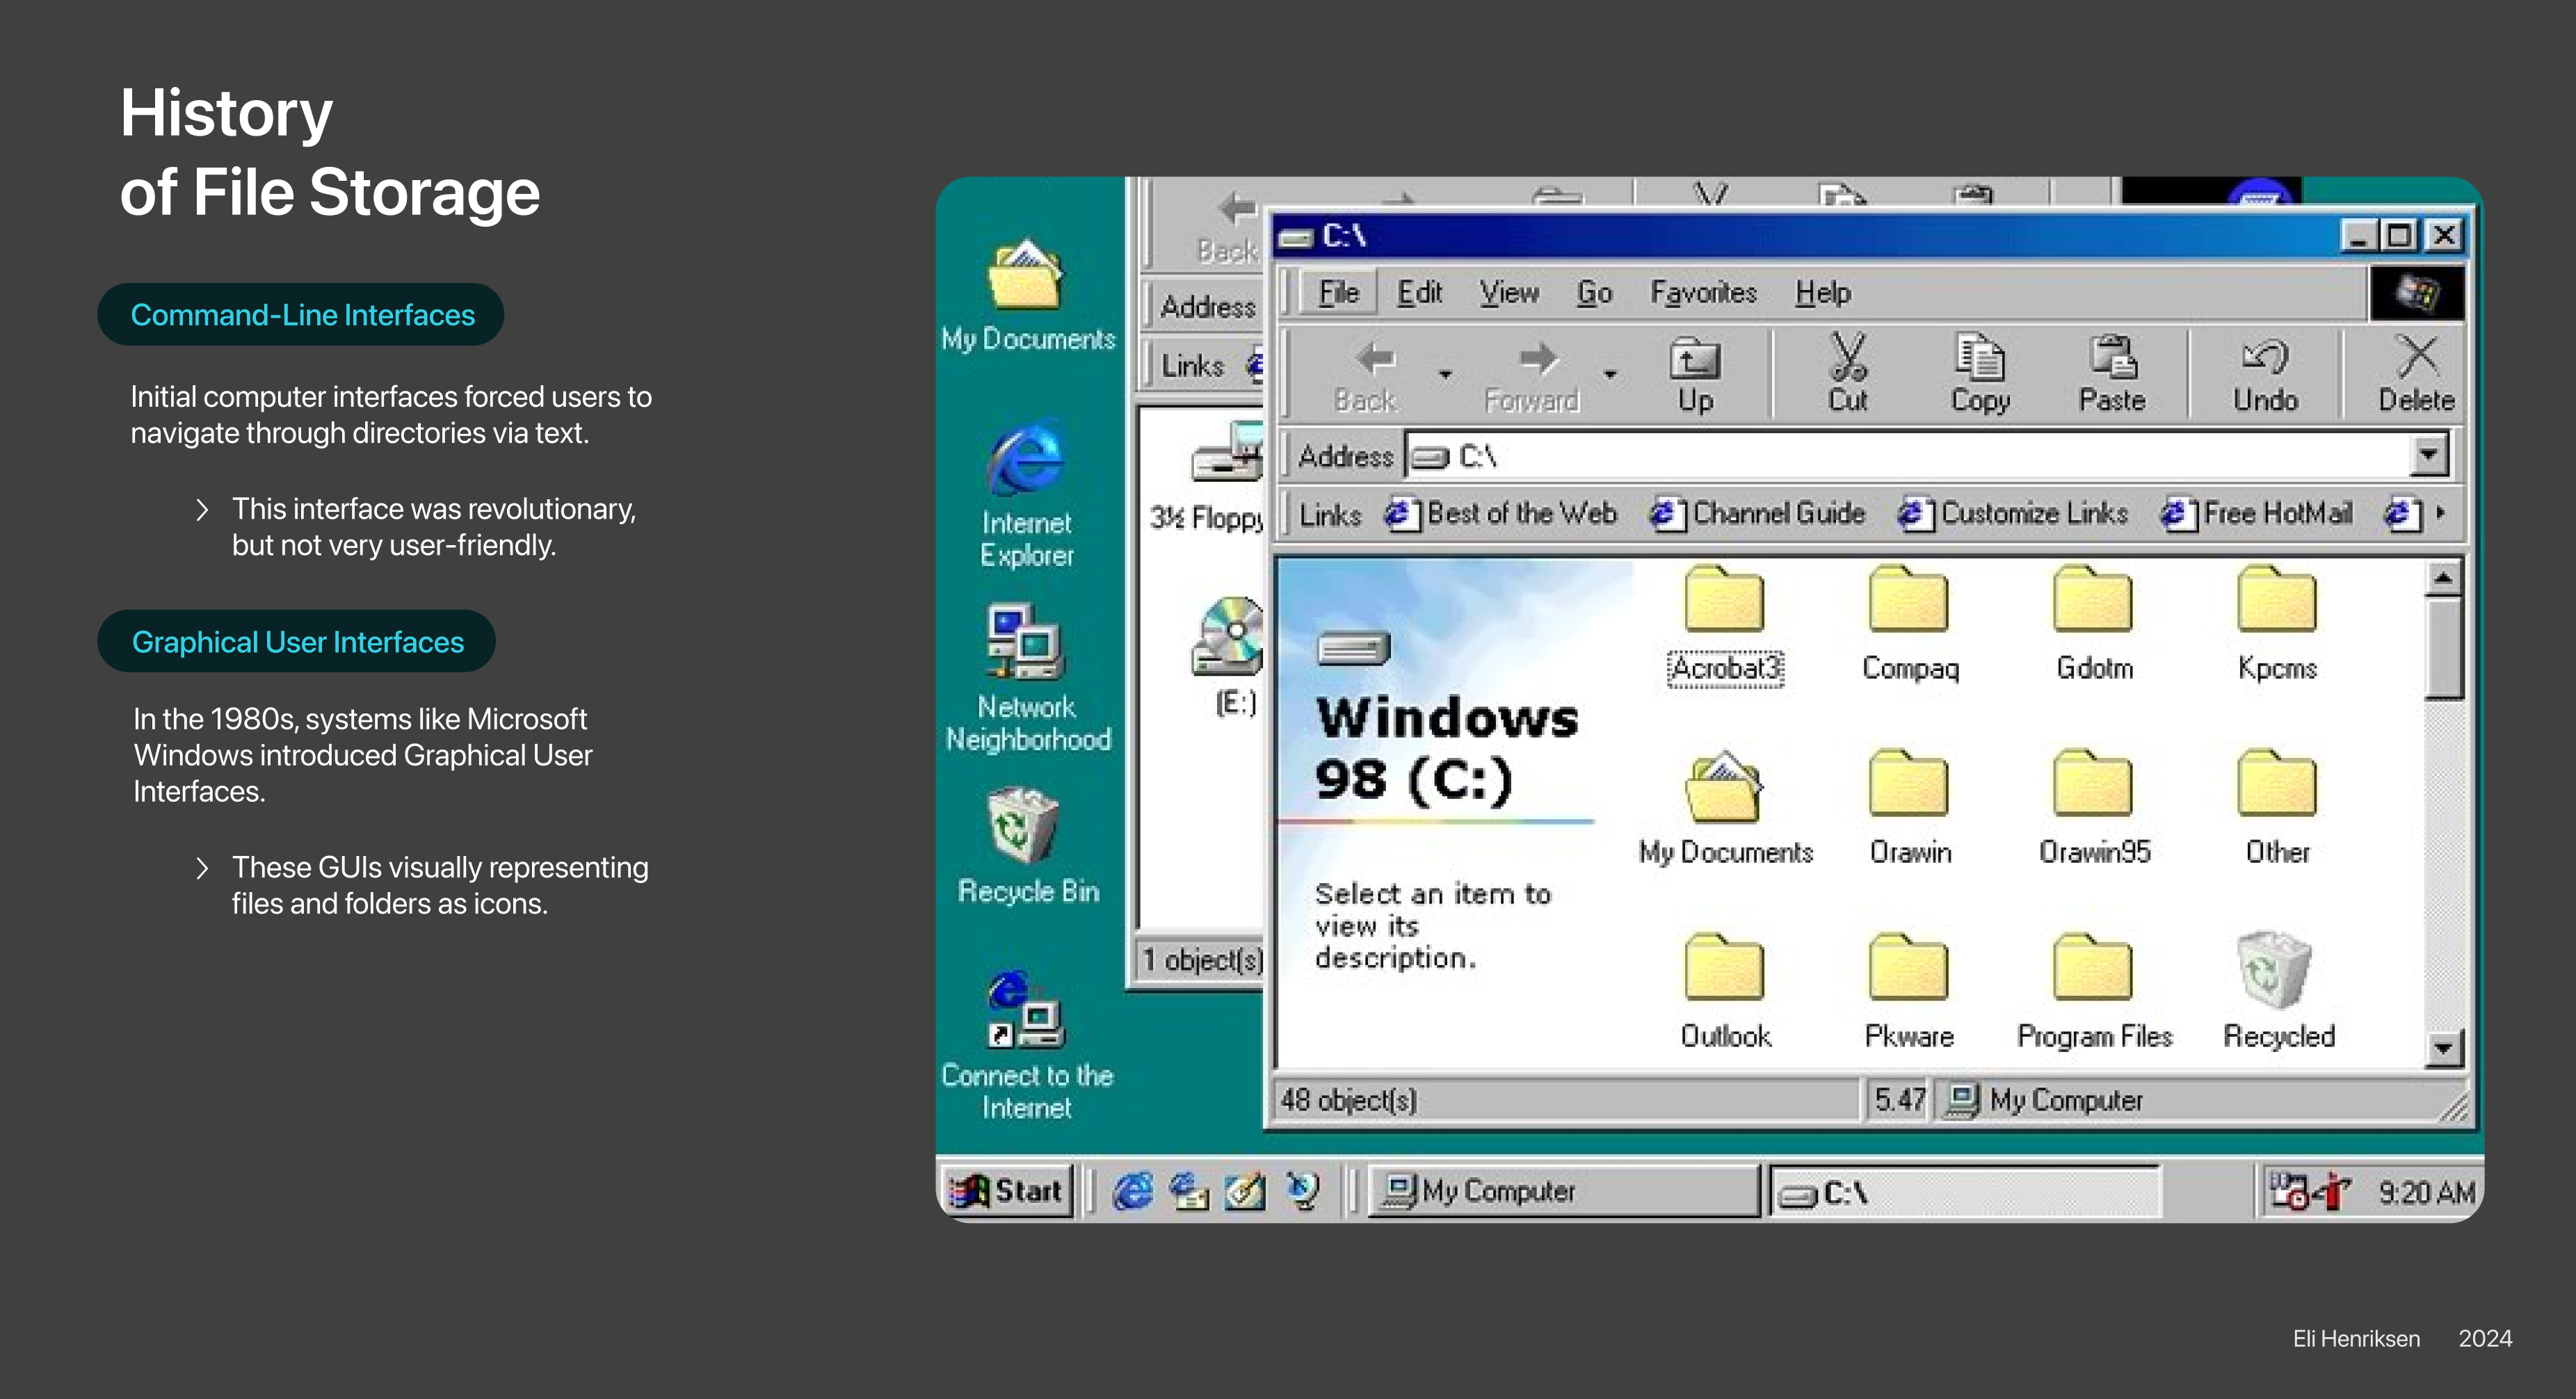2576x1399 pixels.
Task: Open the Go menu
Action: pyautogui.click(x=1594, y=293)
